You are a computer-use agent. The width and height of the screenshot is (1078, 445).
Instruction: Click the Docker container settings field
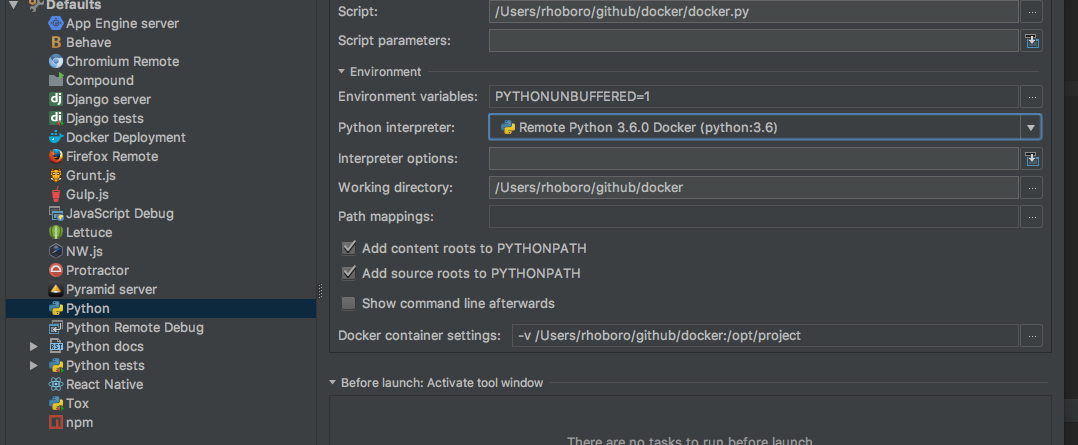tap(764, 336)
